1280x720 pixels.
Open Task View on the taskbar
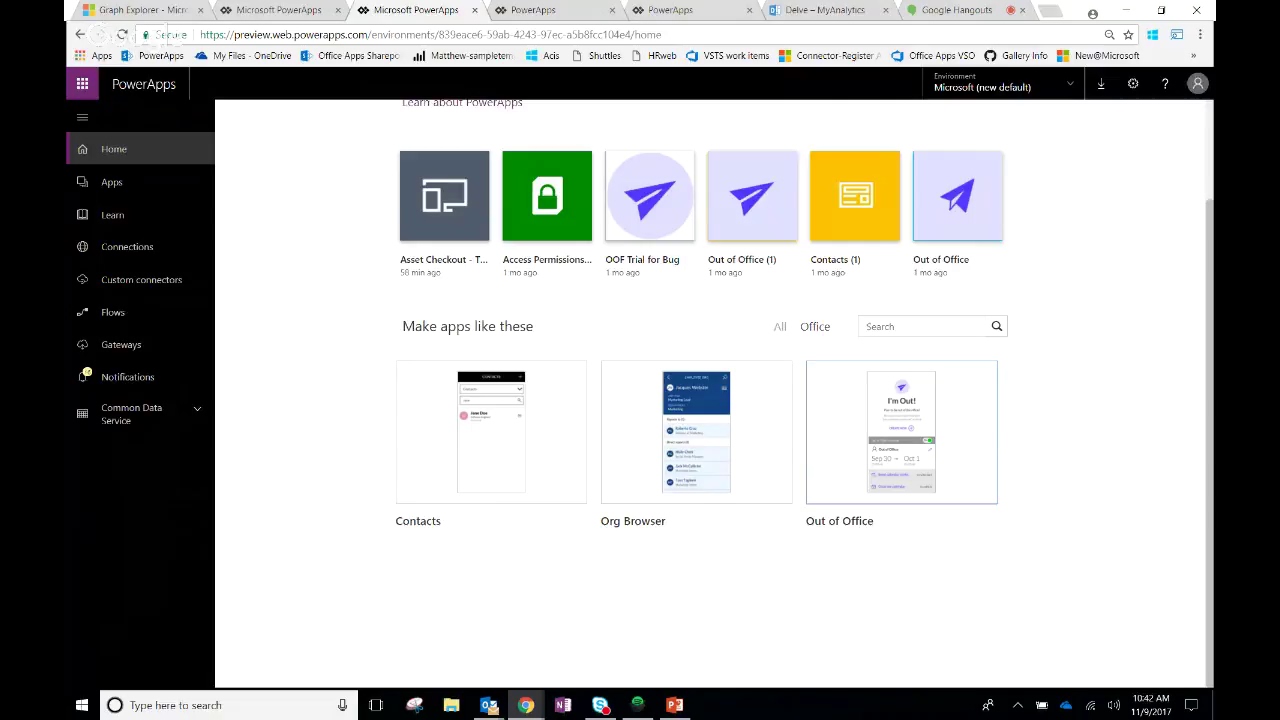point(376,705)
